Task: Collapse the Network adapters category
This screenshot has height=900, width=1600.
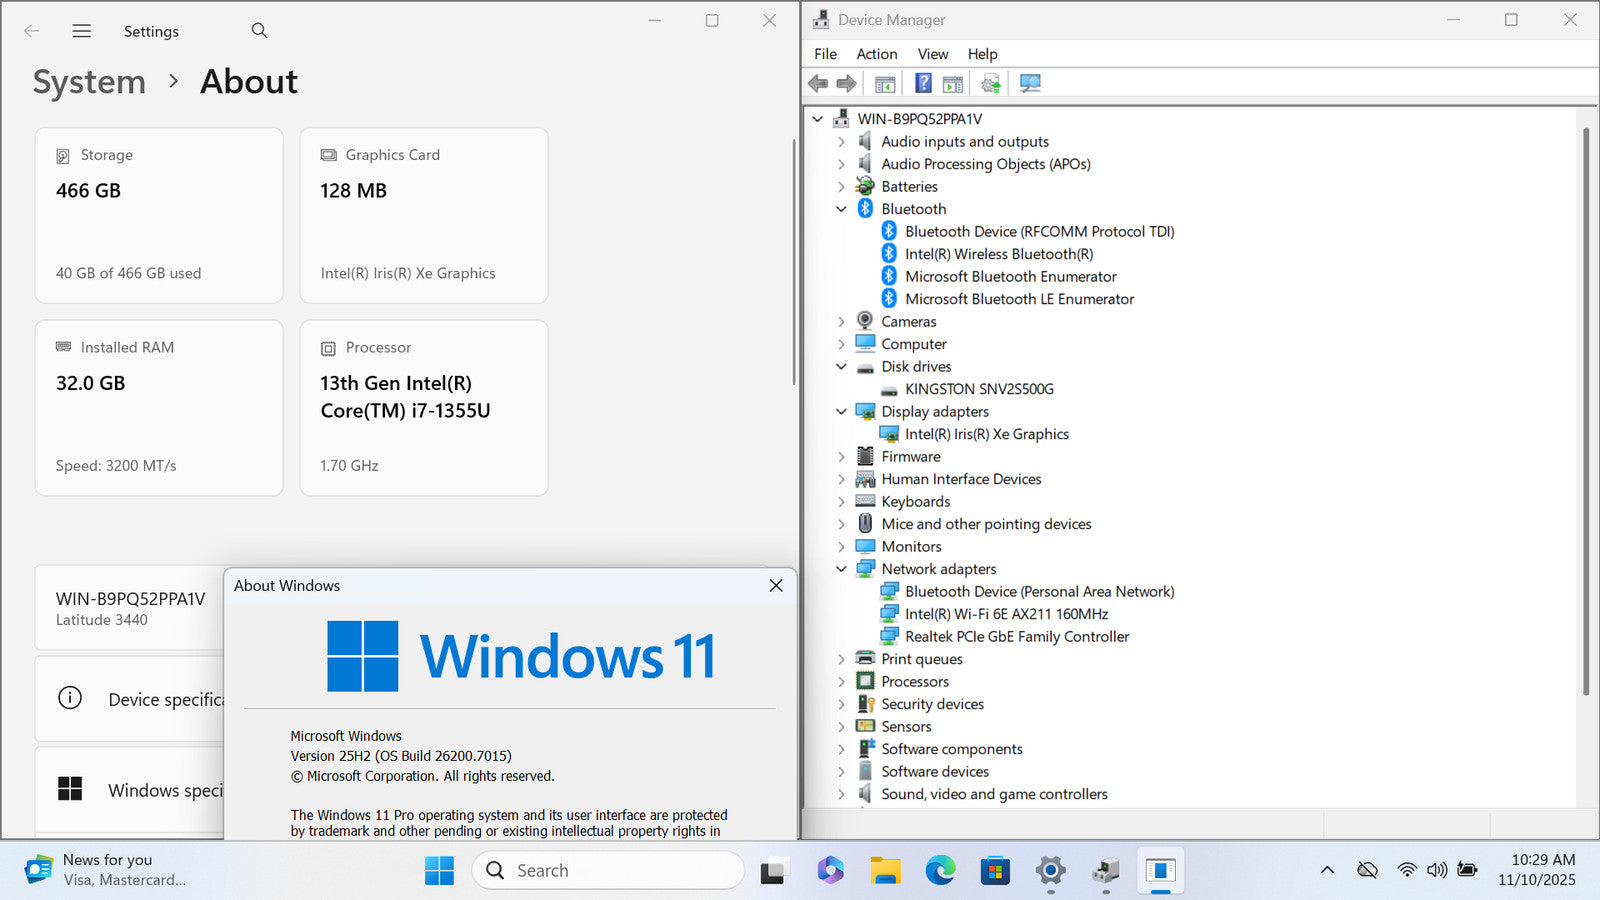Action: click(x=841, y=569)
